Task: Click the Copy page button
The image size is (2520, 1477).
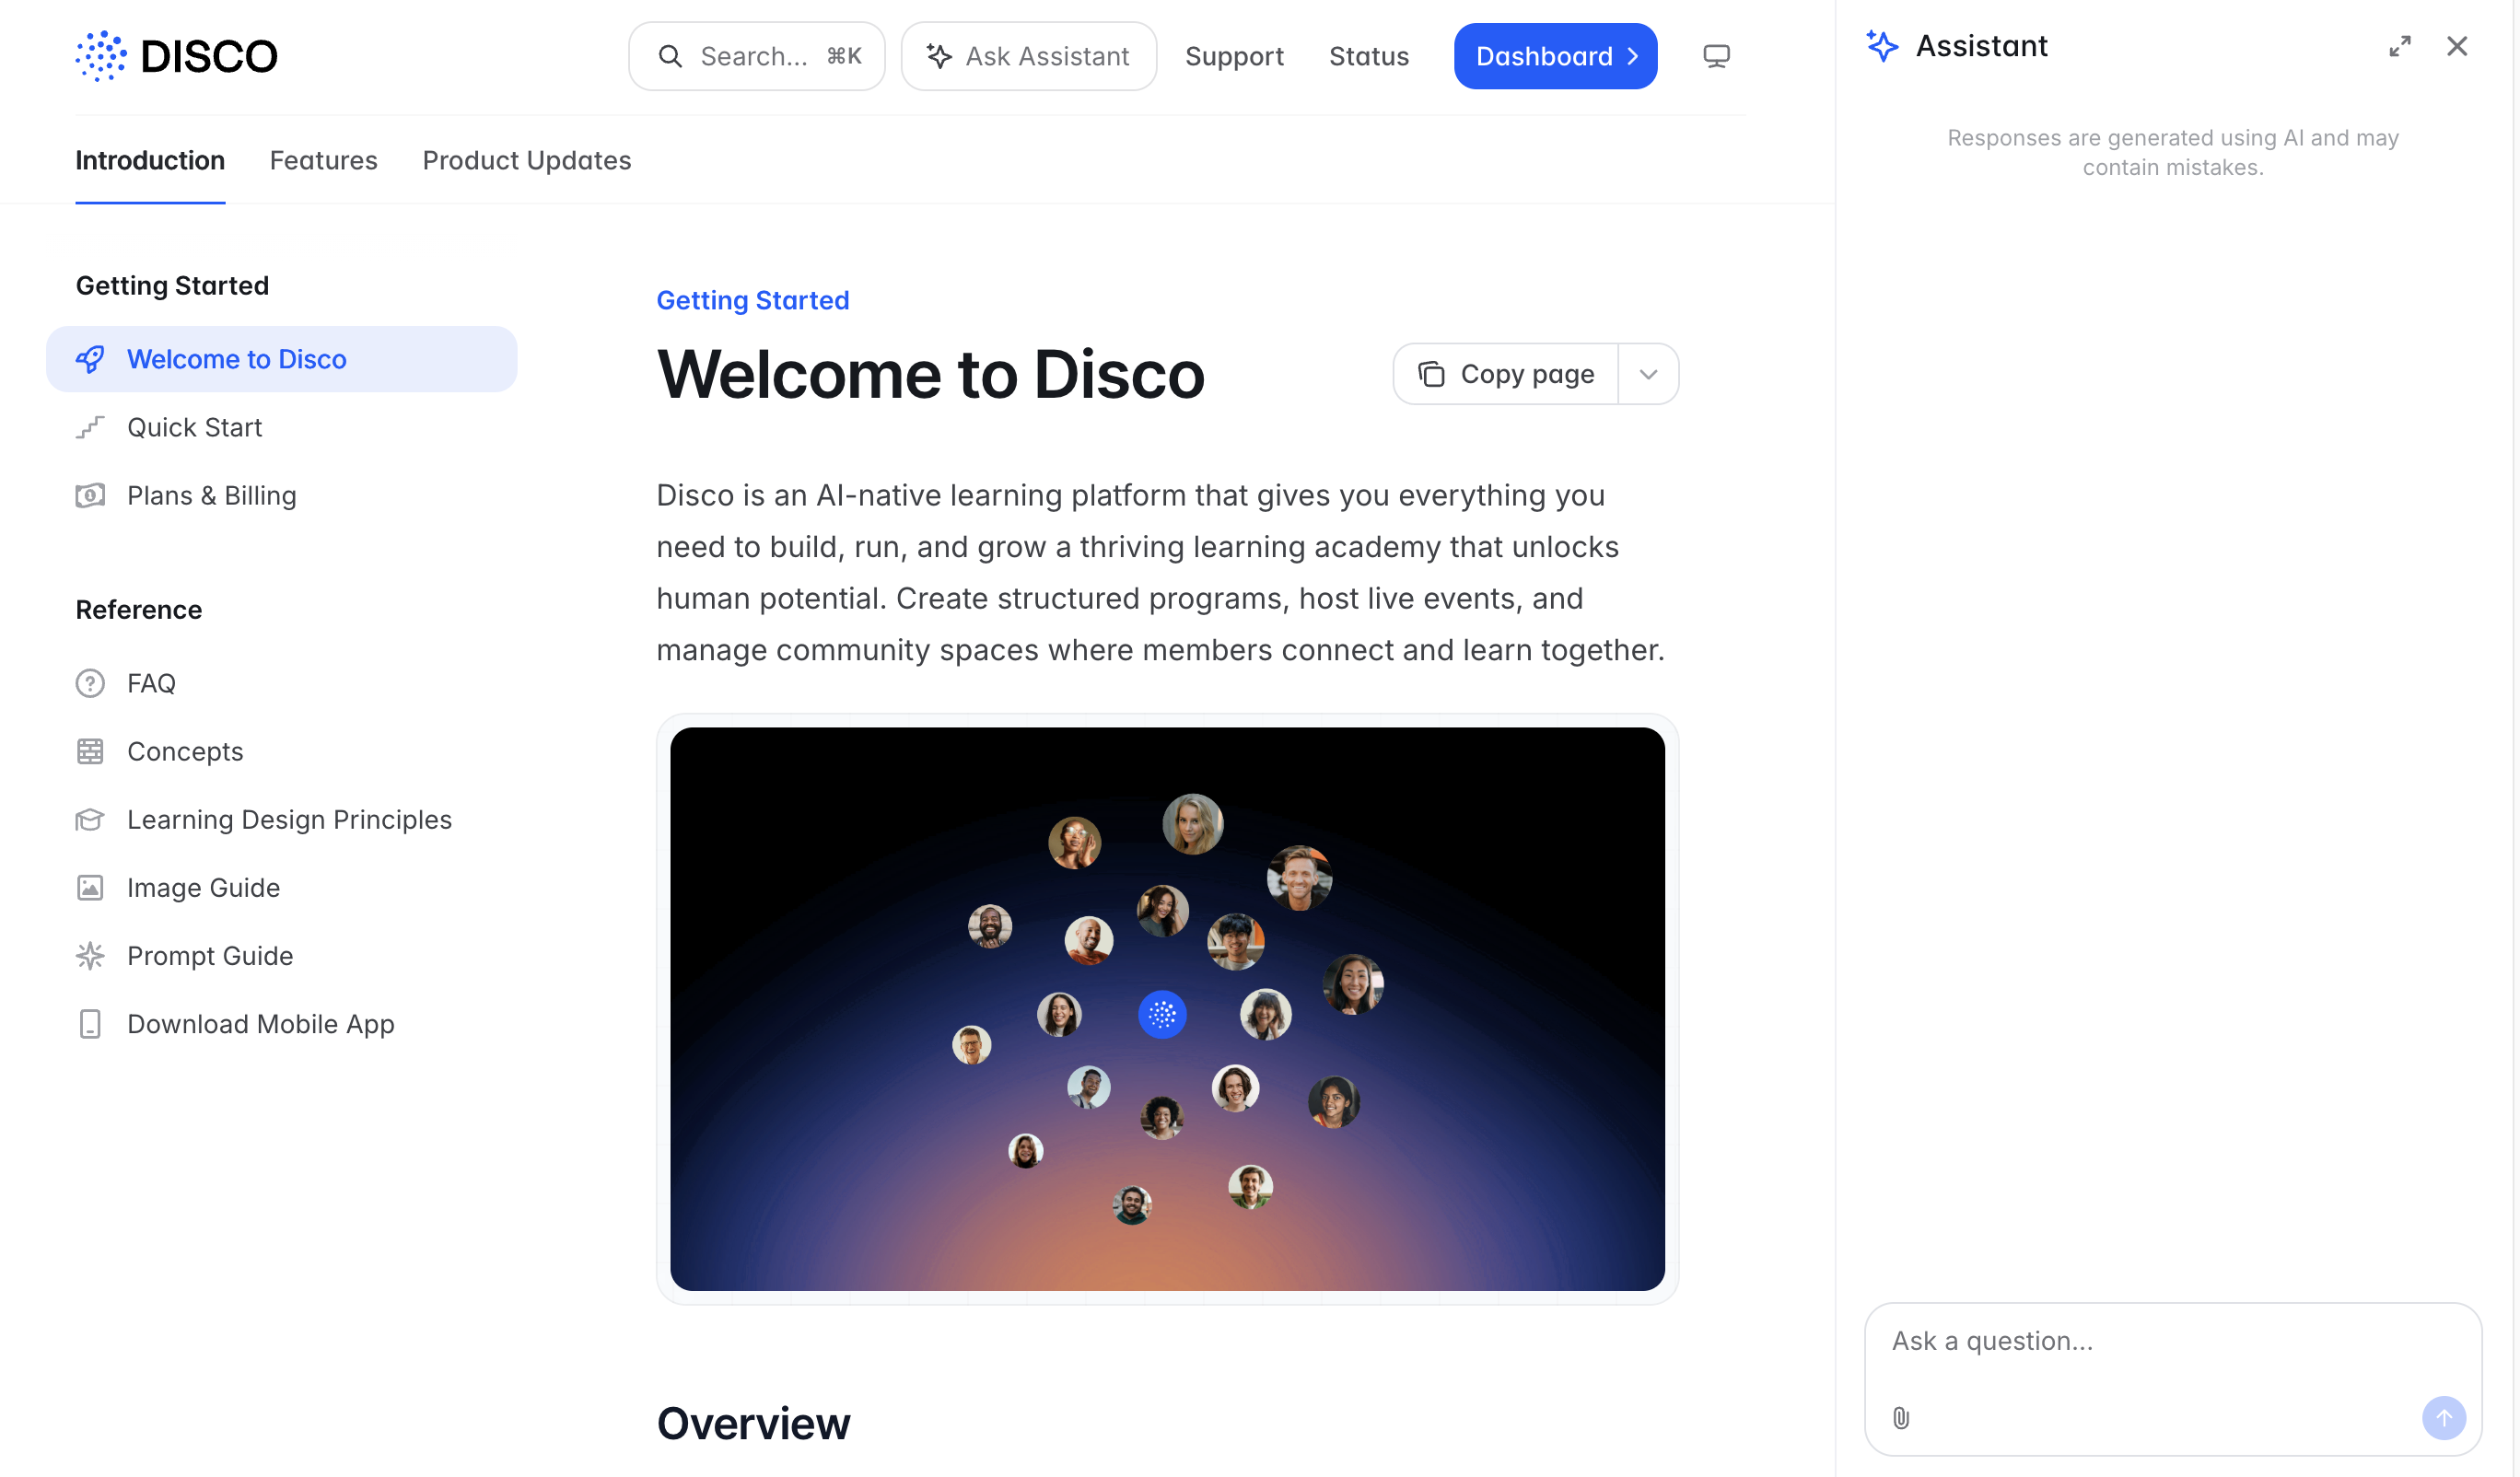Action: [1505, 374]
